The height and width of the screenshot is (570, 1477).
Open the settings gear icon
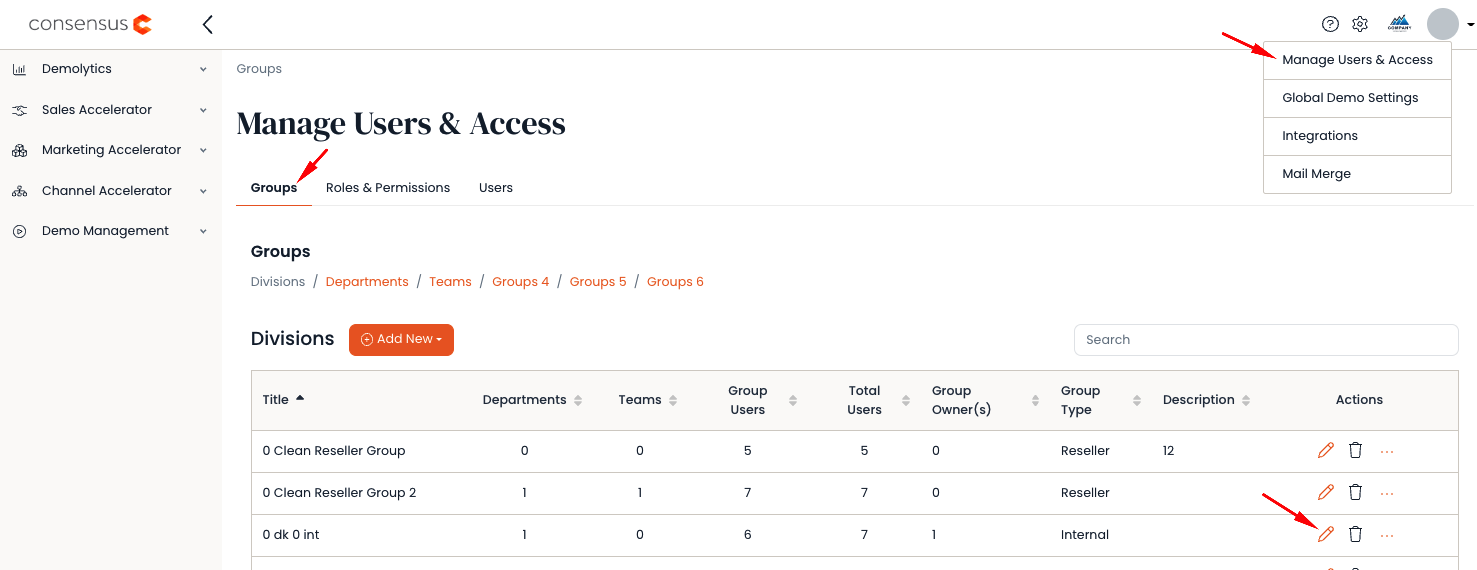coord(1360,24)
